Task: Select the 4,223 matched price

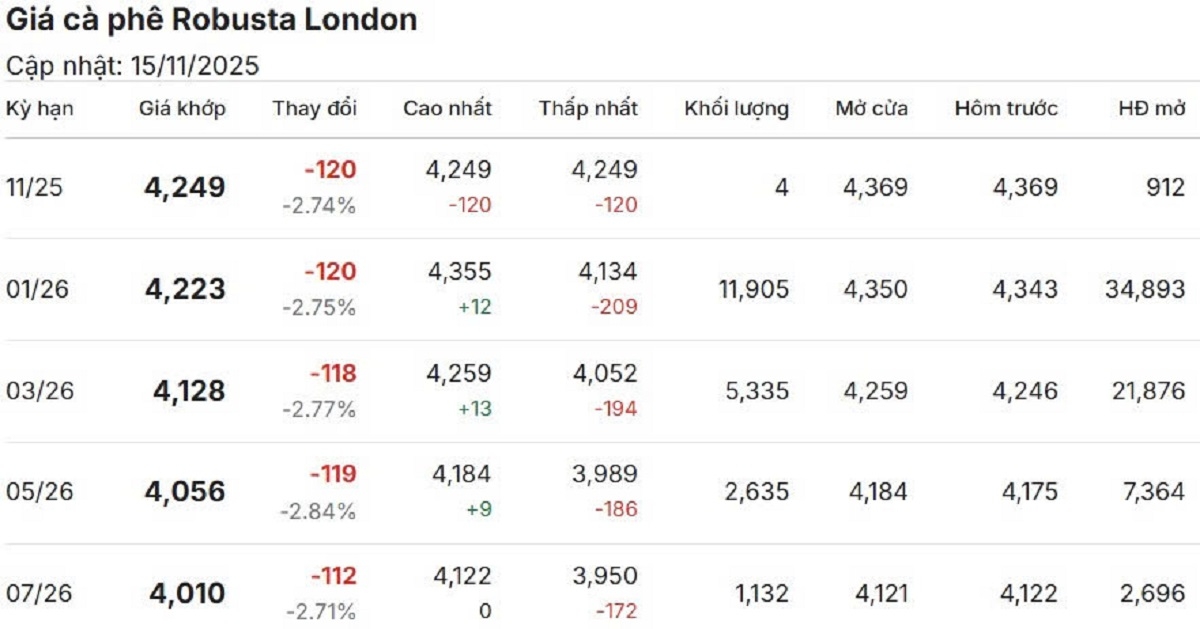Action: point(185,290)
